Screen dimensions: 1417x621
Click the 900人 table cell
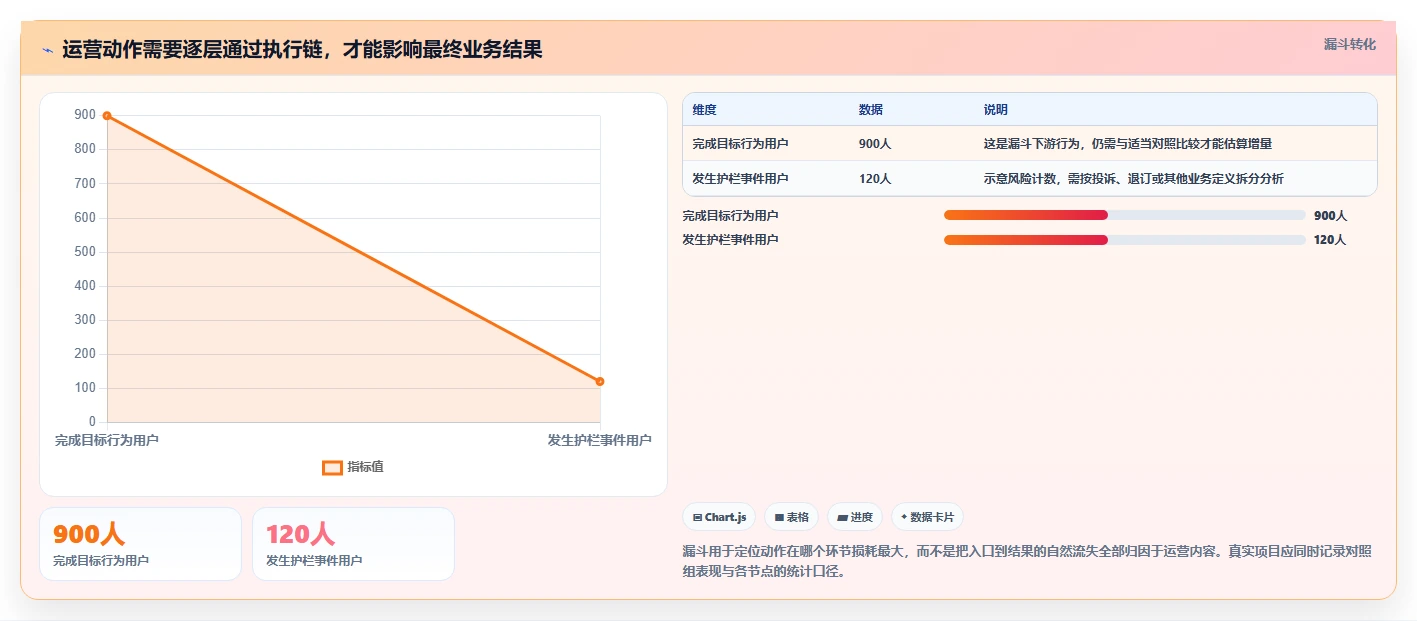(x=875, y=144)
